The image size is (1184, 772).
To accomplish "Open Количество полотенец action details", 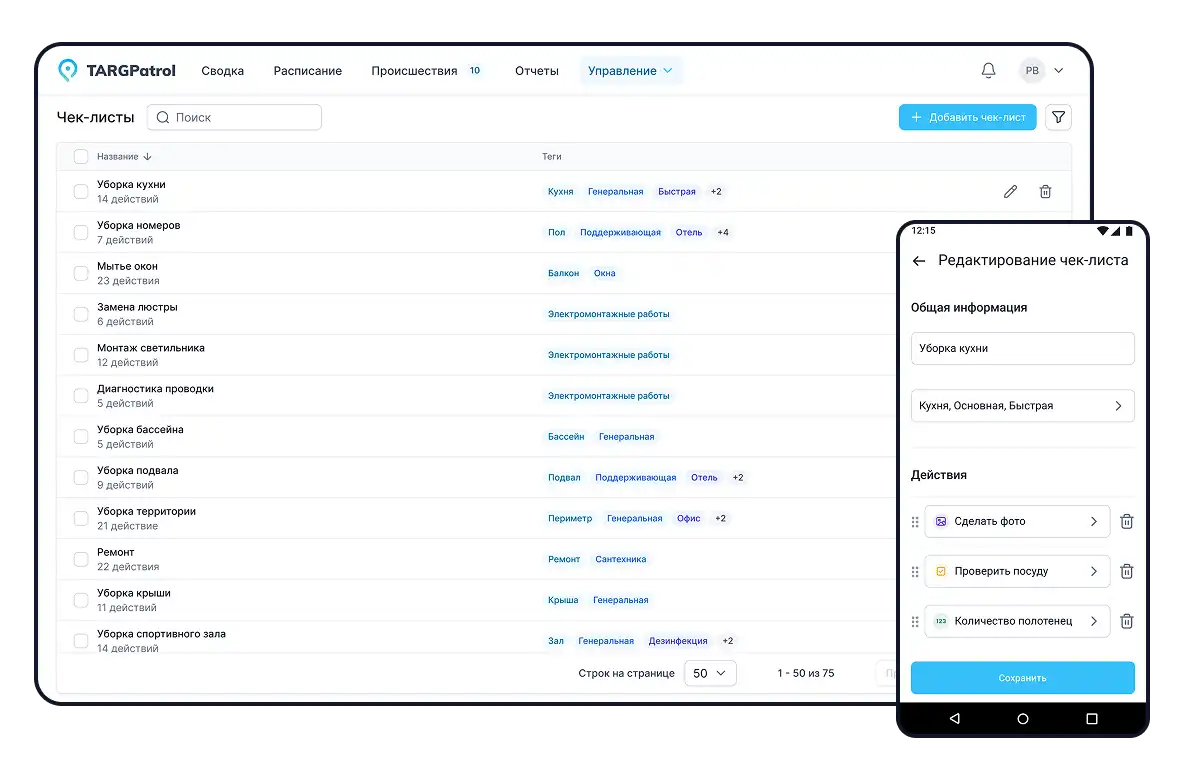I will click(1017, 621).
